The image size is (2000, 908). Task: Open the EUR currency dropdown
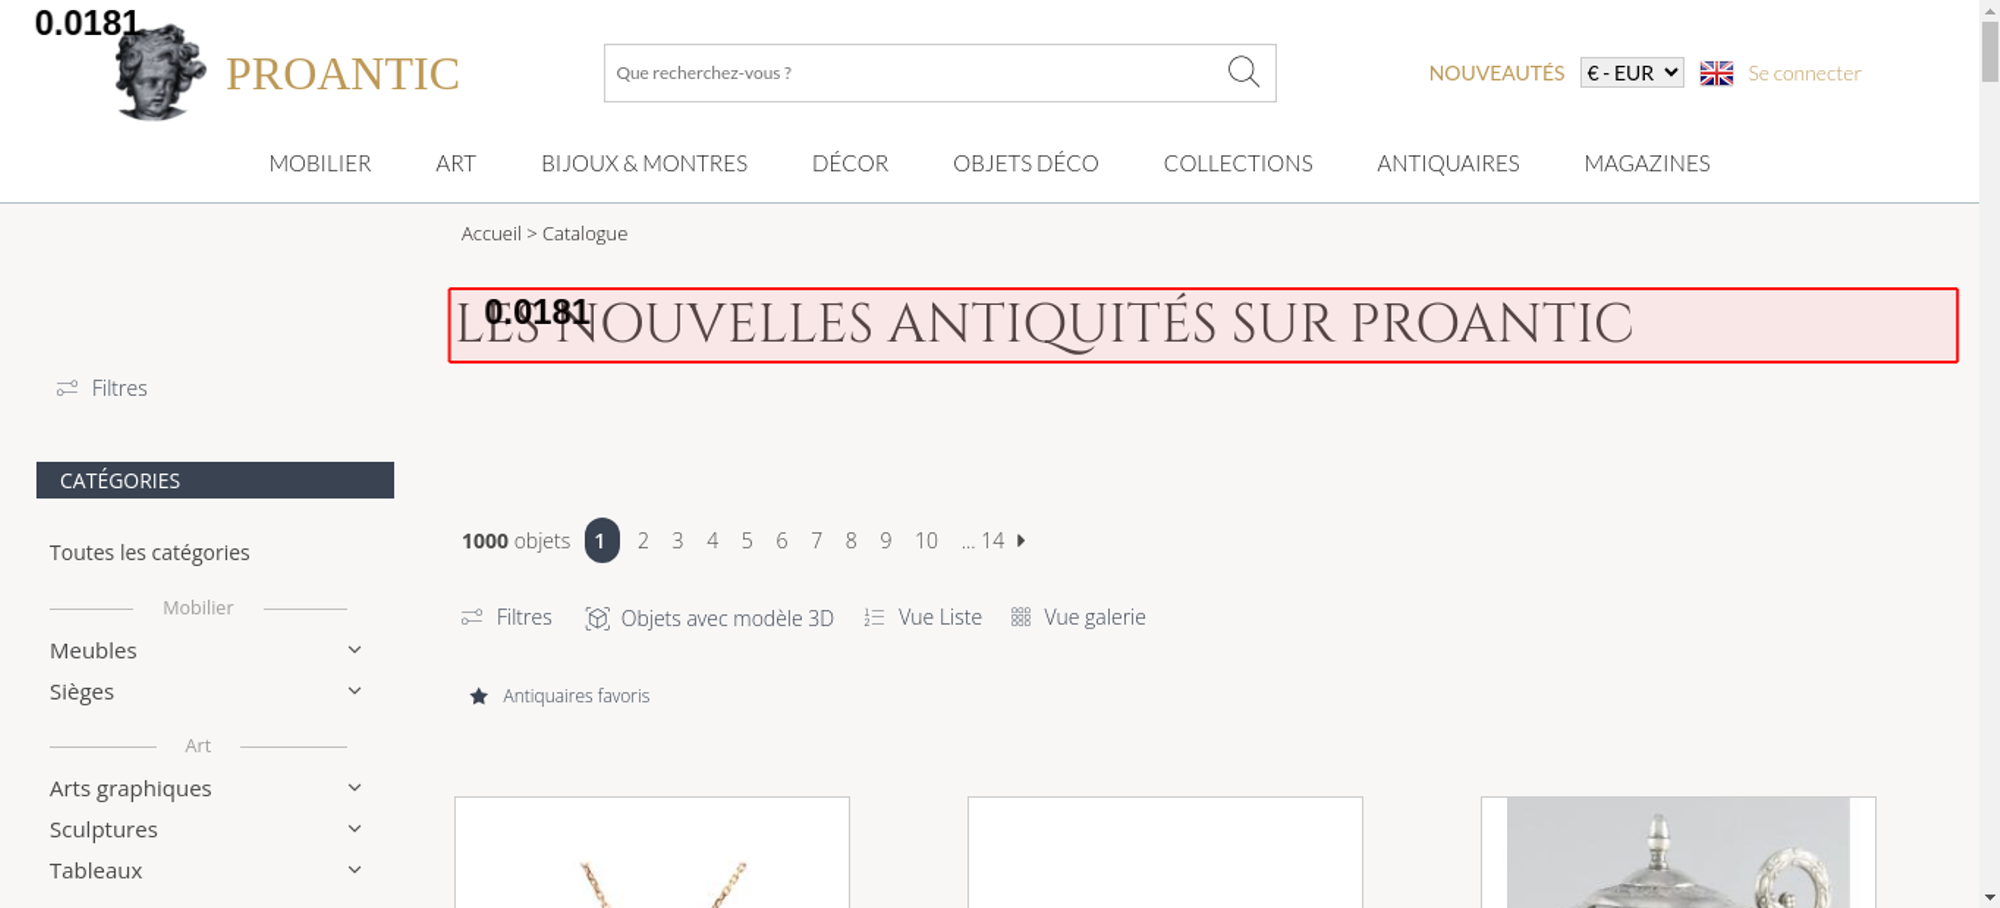[x=1632, y=73]
